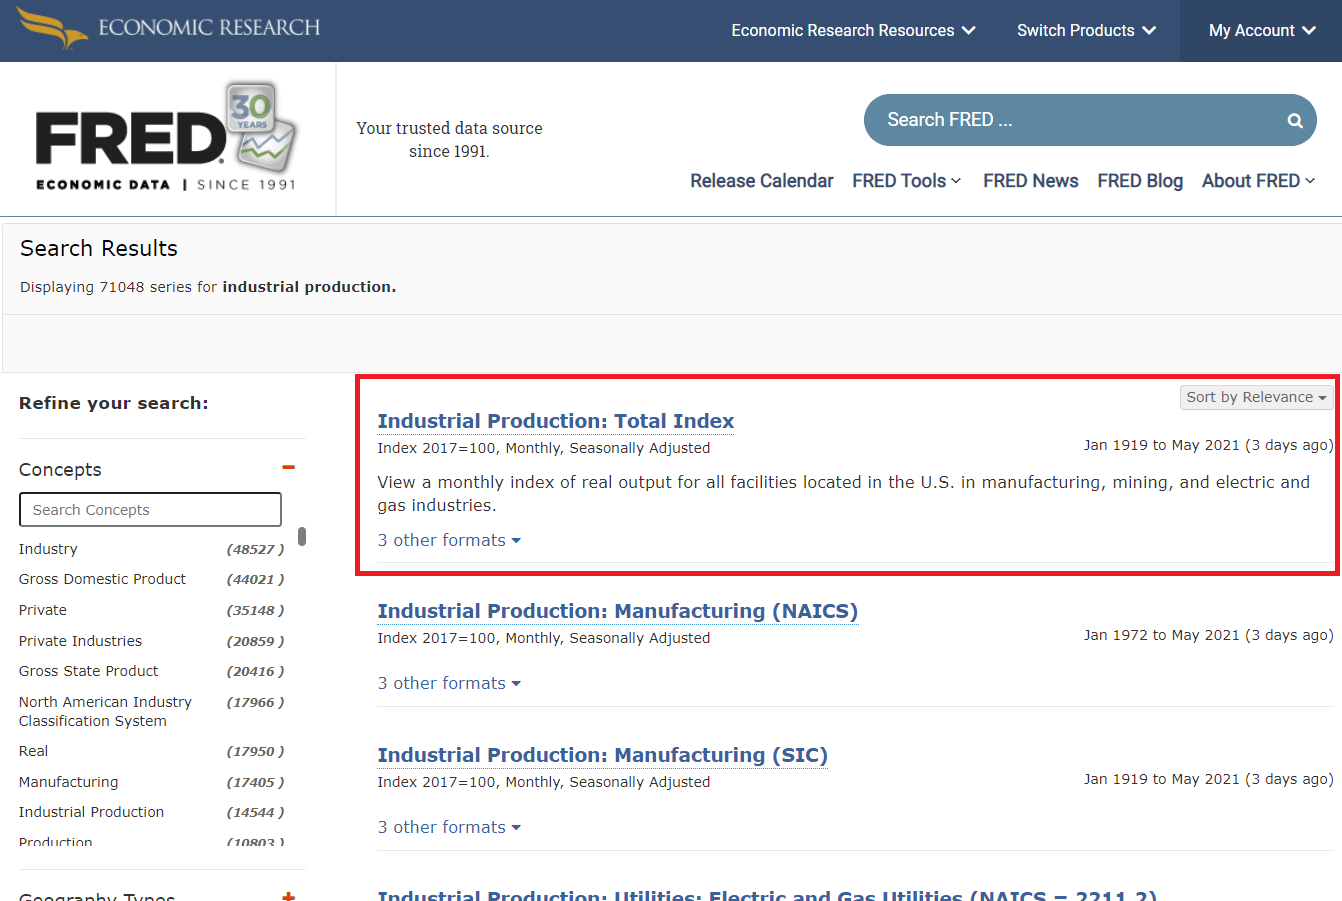Viewport: 1342px width, 901px height.
Task: Click the magnifier search icon
Action: (1295, 121)
